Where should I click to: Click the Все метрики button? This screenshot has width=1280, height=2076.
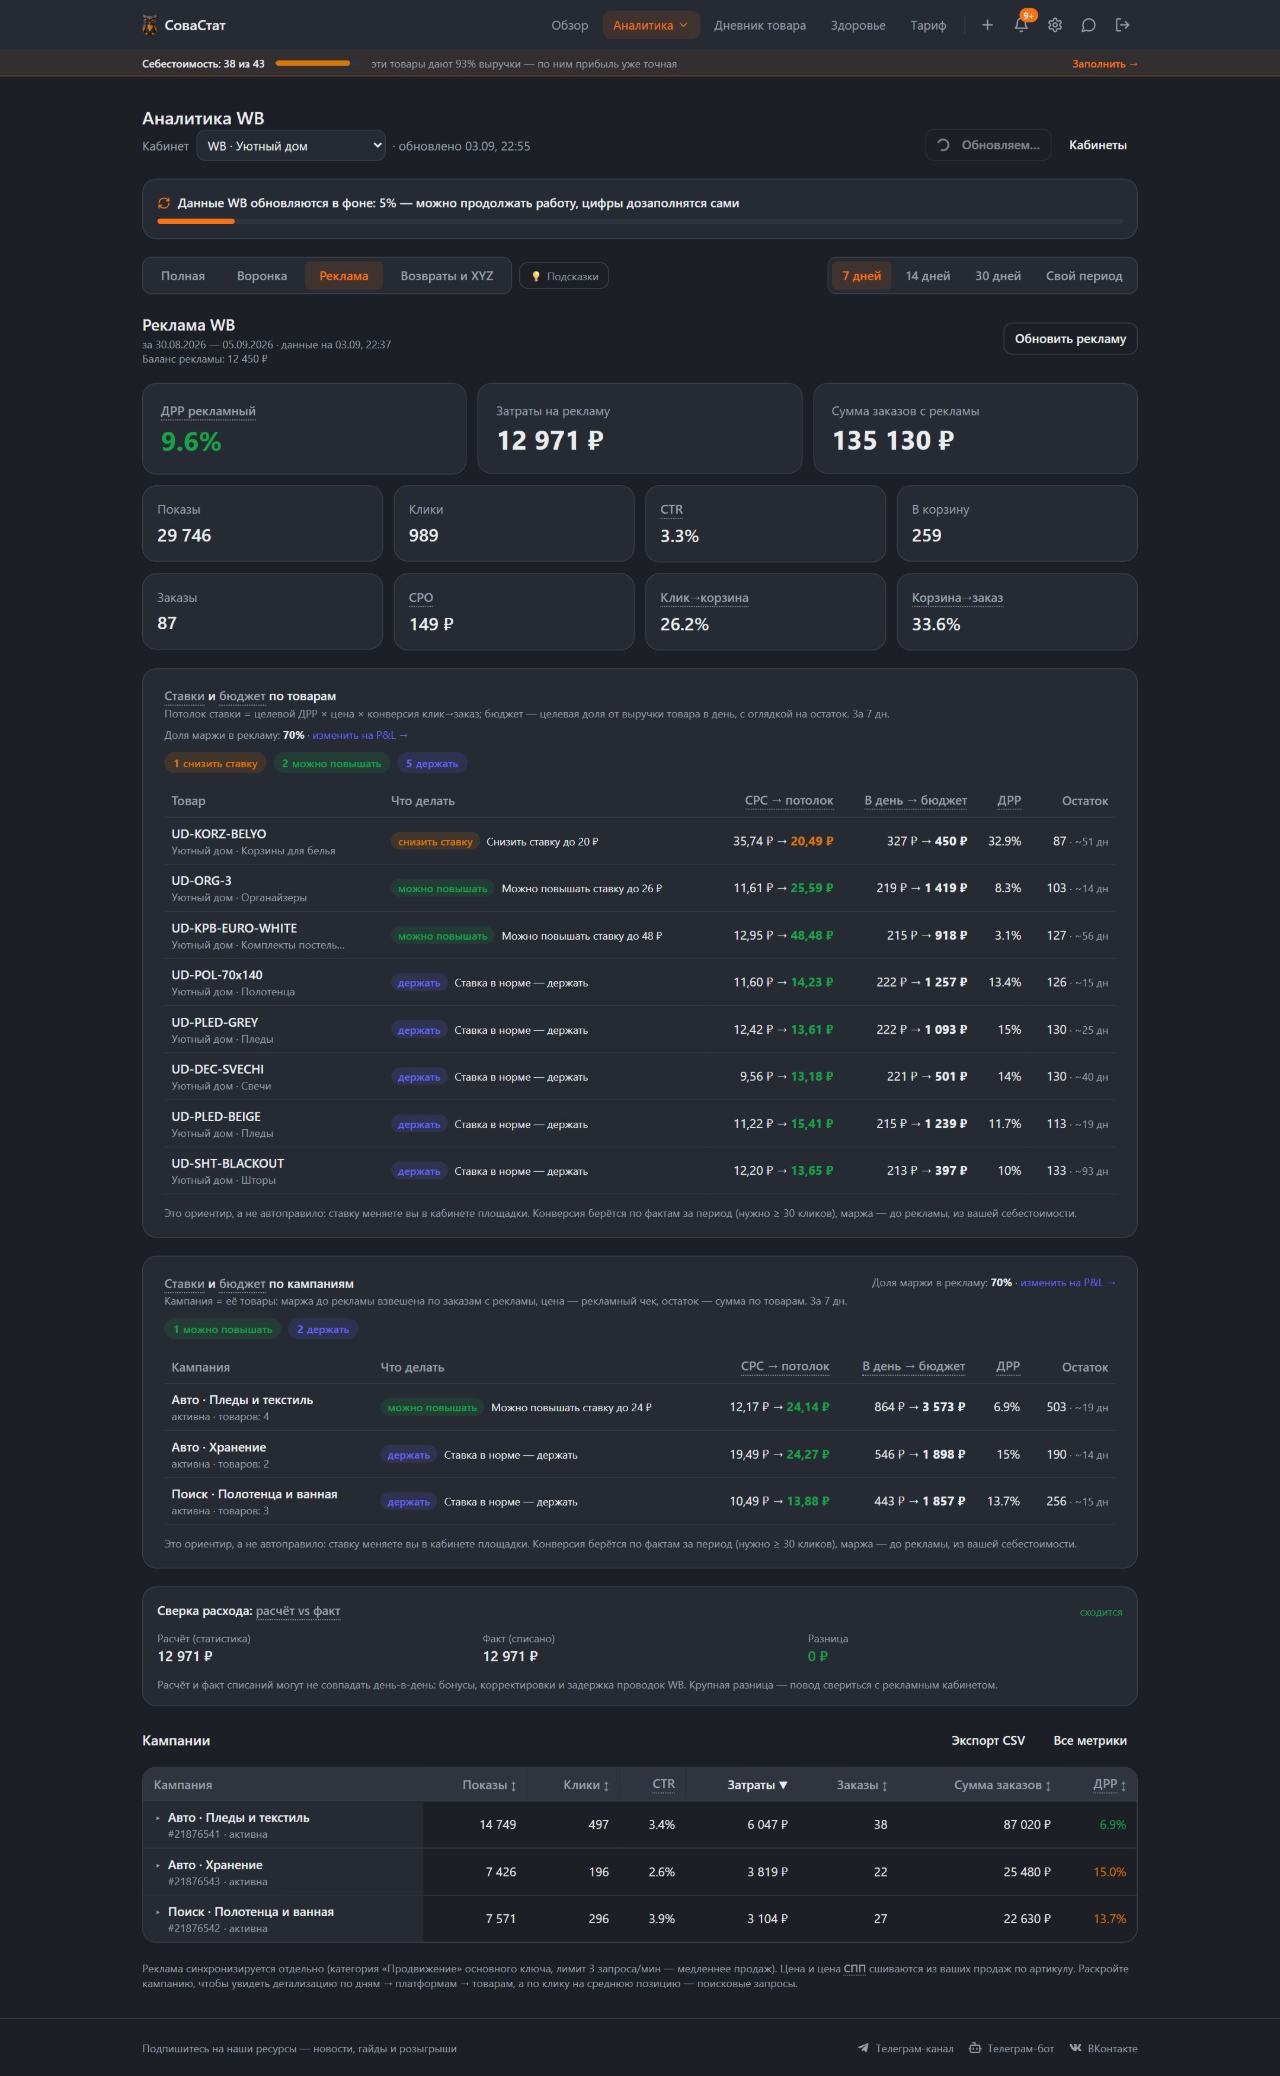(1090, 1740)
